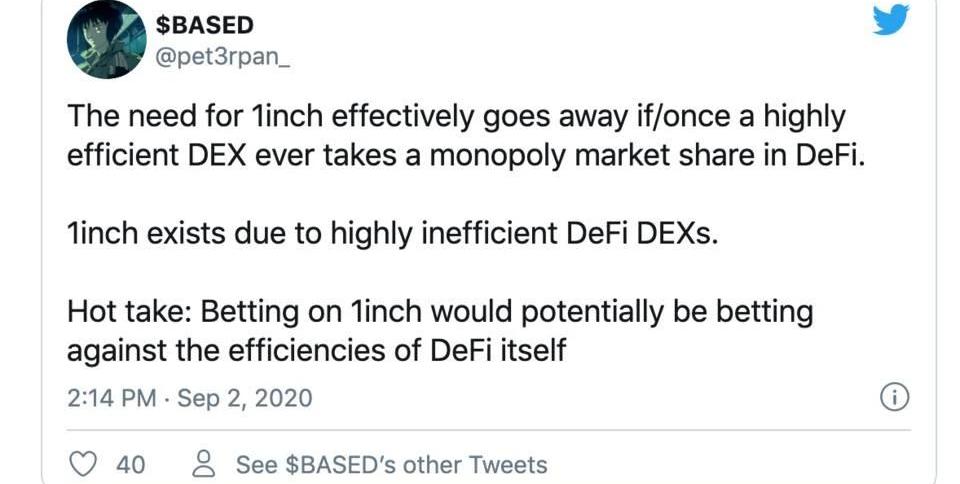Image resolution: width=960 pixels, height=484 pixels.
Task: Click the 'Hot take' paragraph text
Action: tap(440, 331)
